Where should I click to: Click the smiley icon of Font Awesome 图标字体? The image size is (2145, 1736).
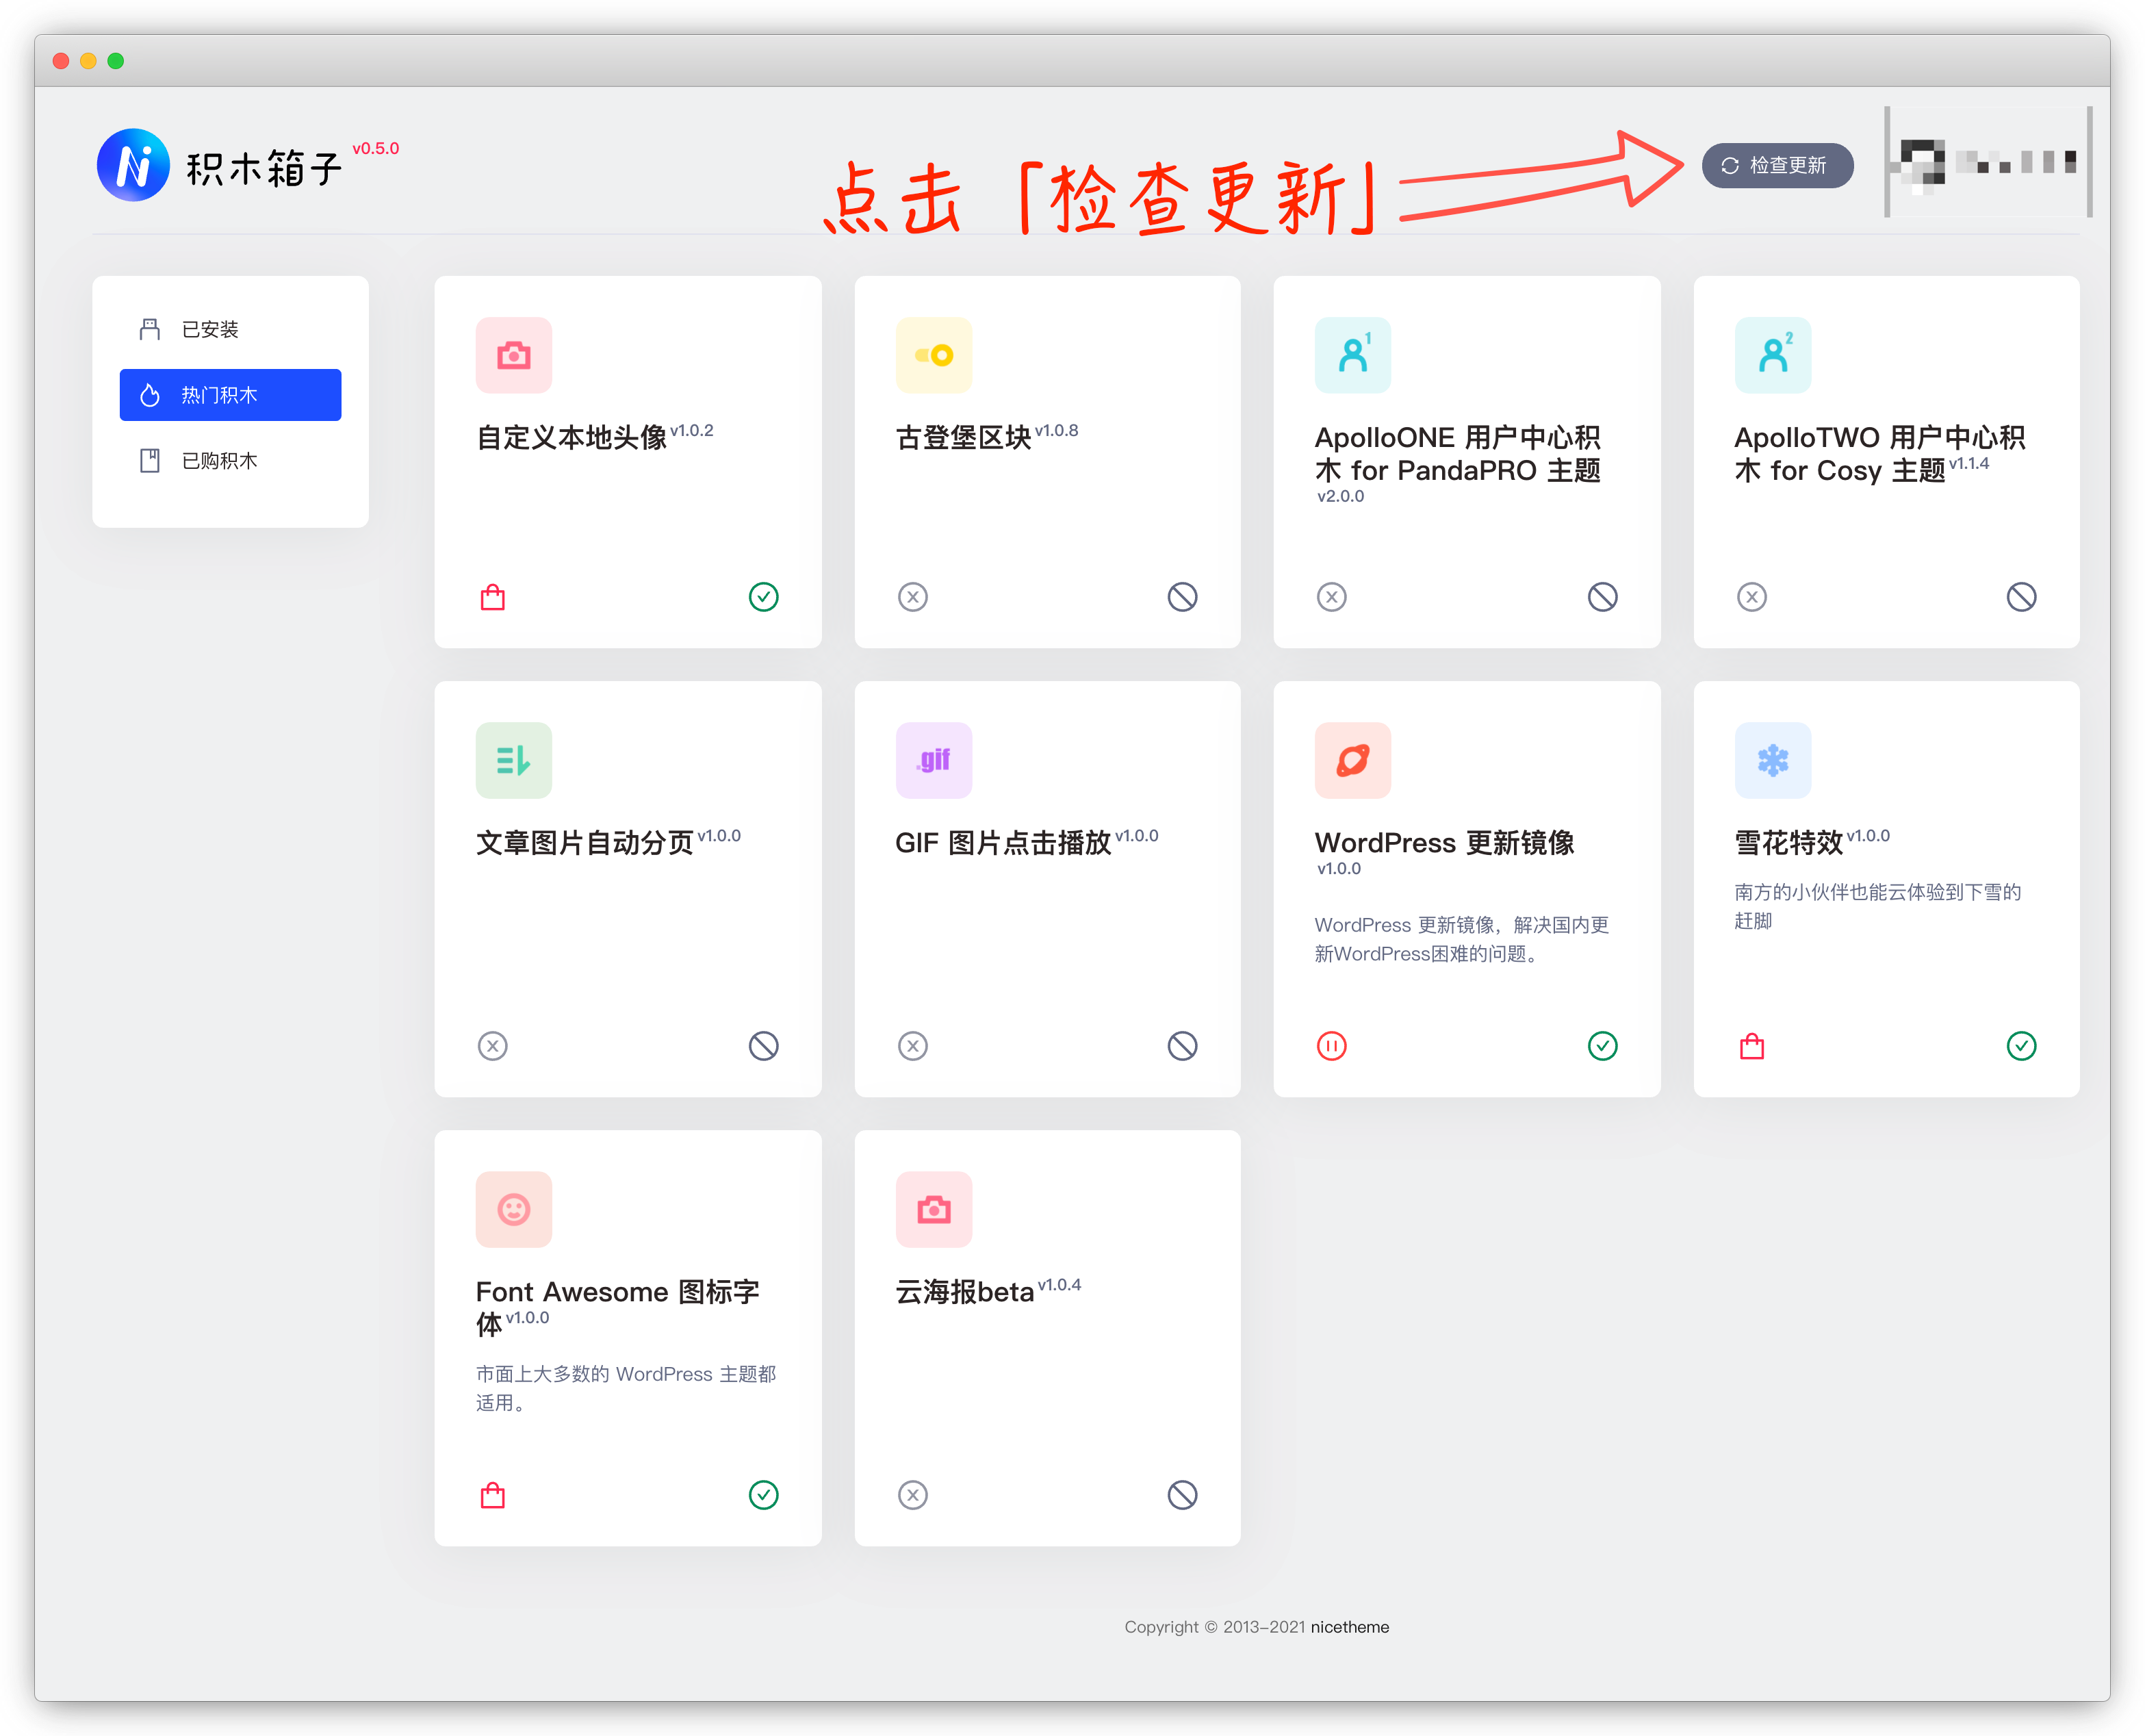(x=514, y=1209)
